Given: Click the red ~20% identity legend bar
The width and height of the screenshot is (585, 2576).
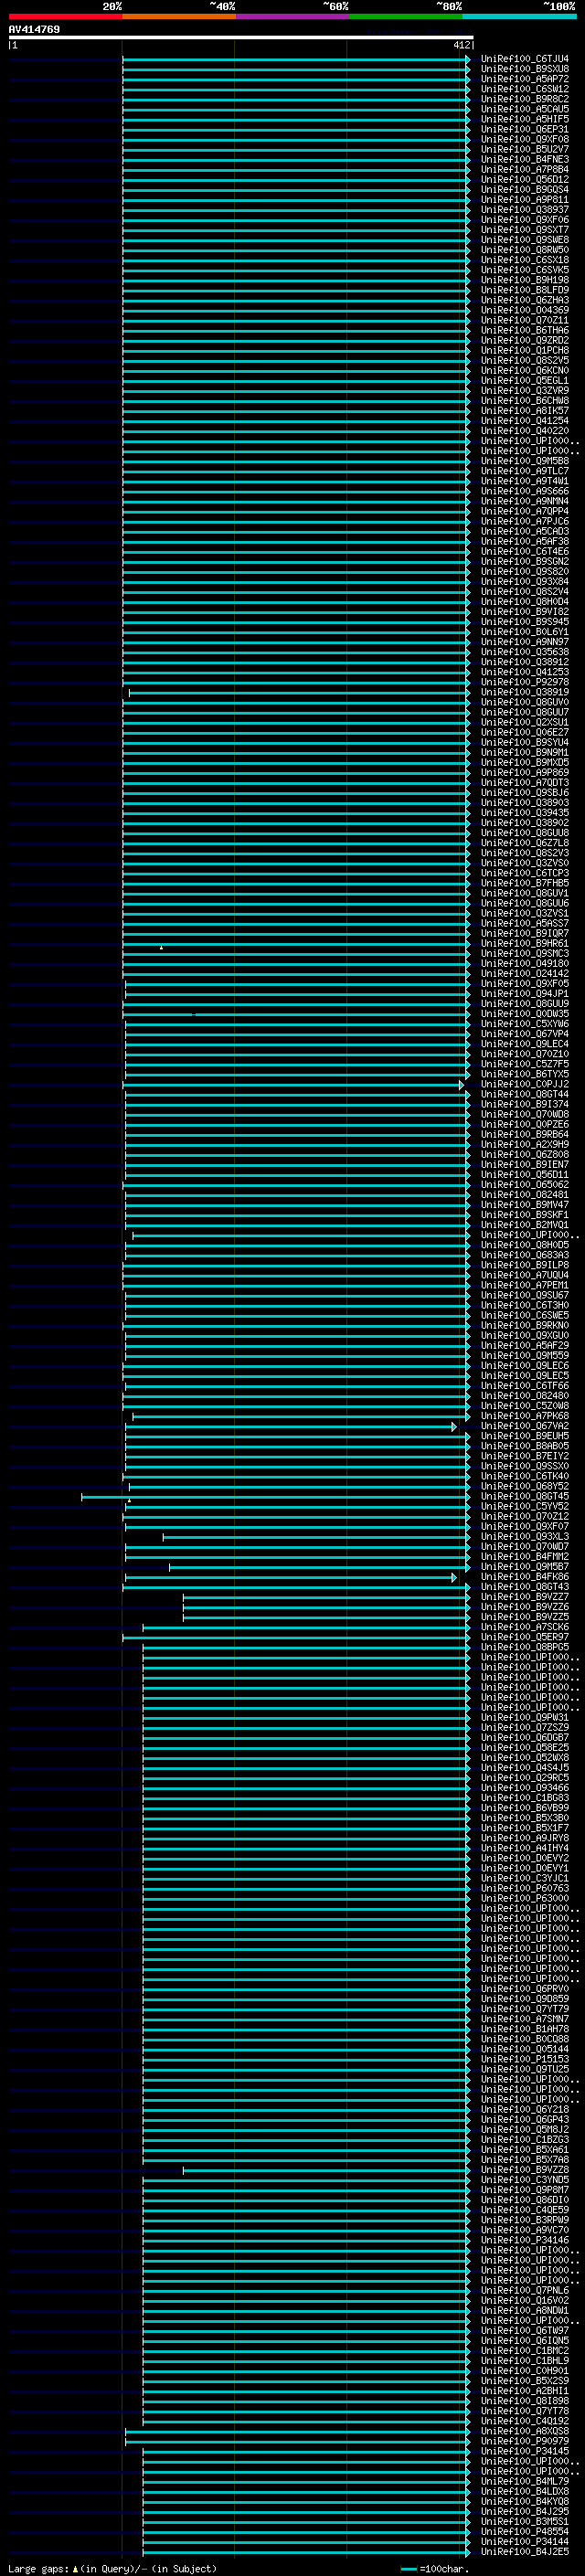Looking at the screenshot, I should click(x=65, y=16).
